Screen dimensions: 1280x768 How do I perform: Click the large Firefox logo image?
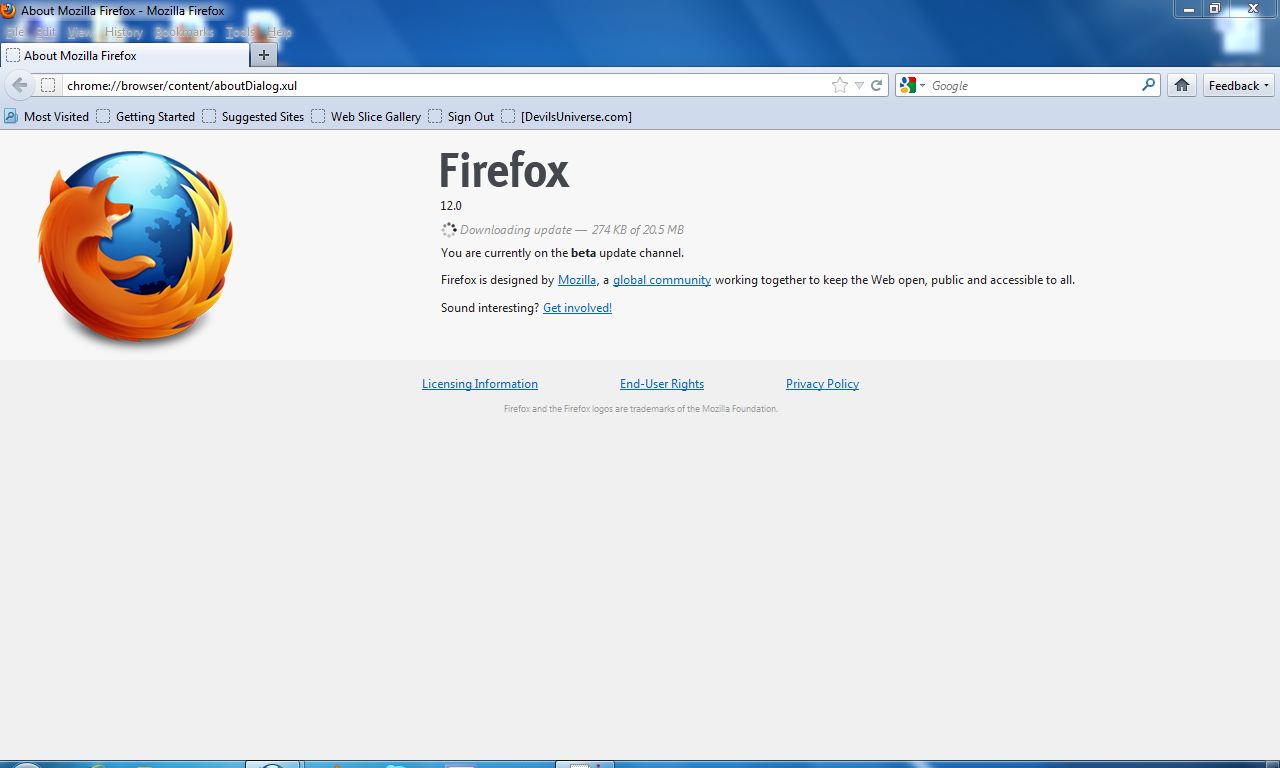[x=135, y=247]
